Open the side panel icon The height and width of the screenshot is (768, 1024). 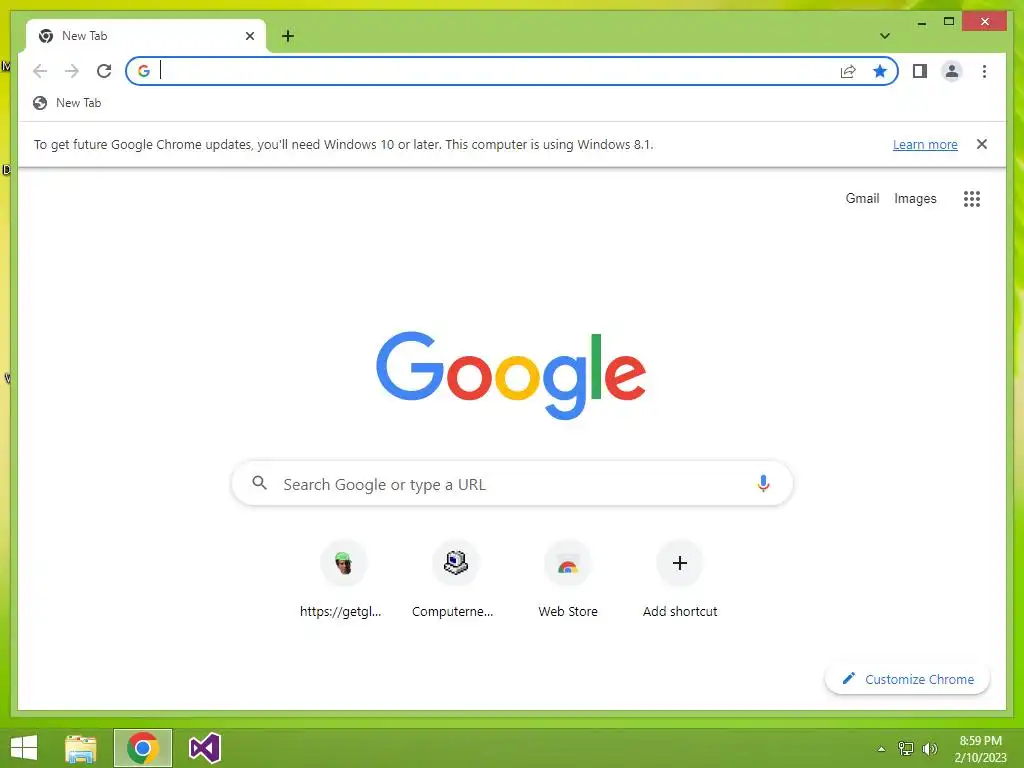pos(920,71)
